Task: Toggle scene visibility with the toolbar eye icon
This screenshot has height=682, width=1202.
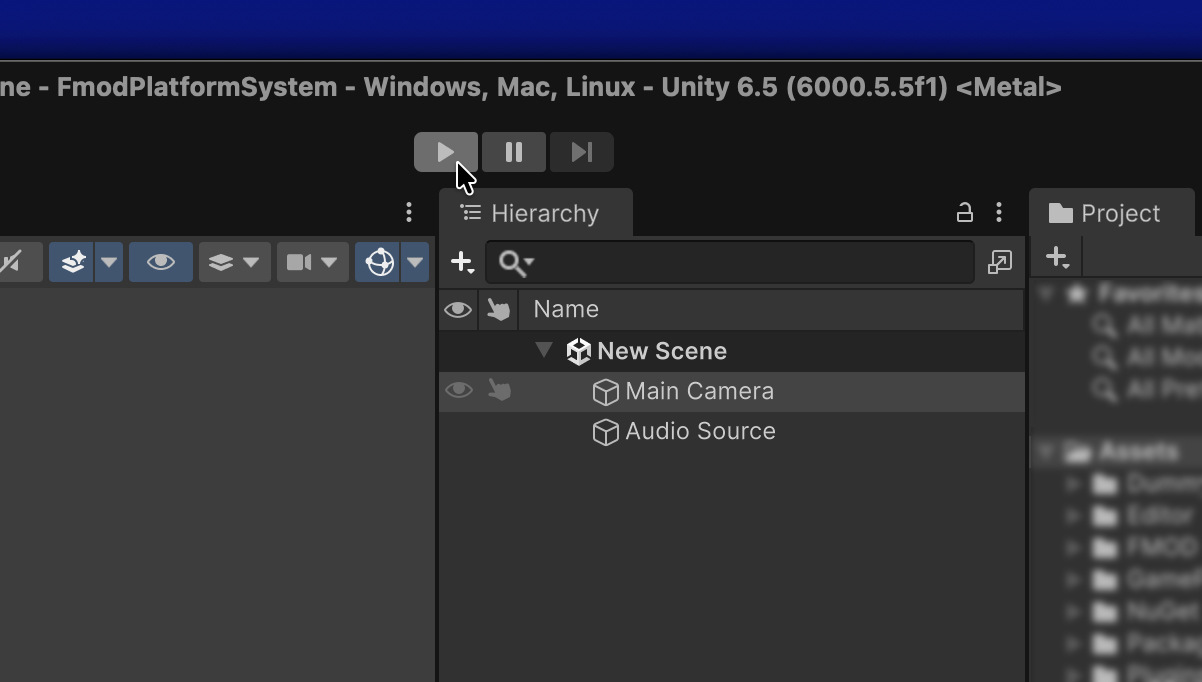Action: 161,262
